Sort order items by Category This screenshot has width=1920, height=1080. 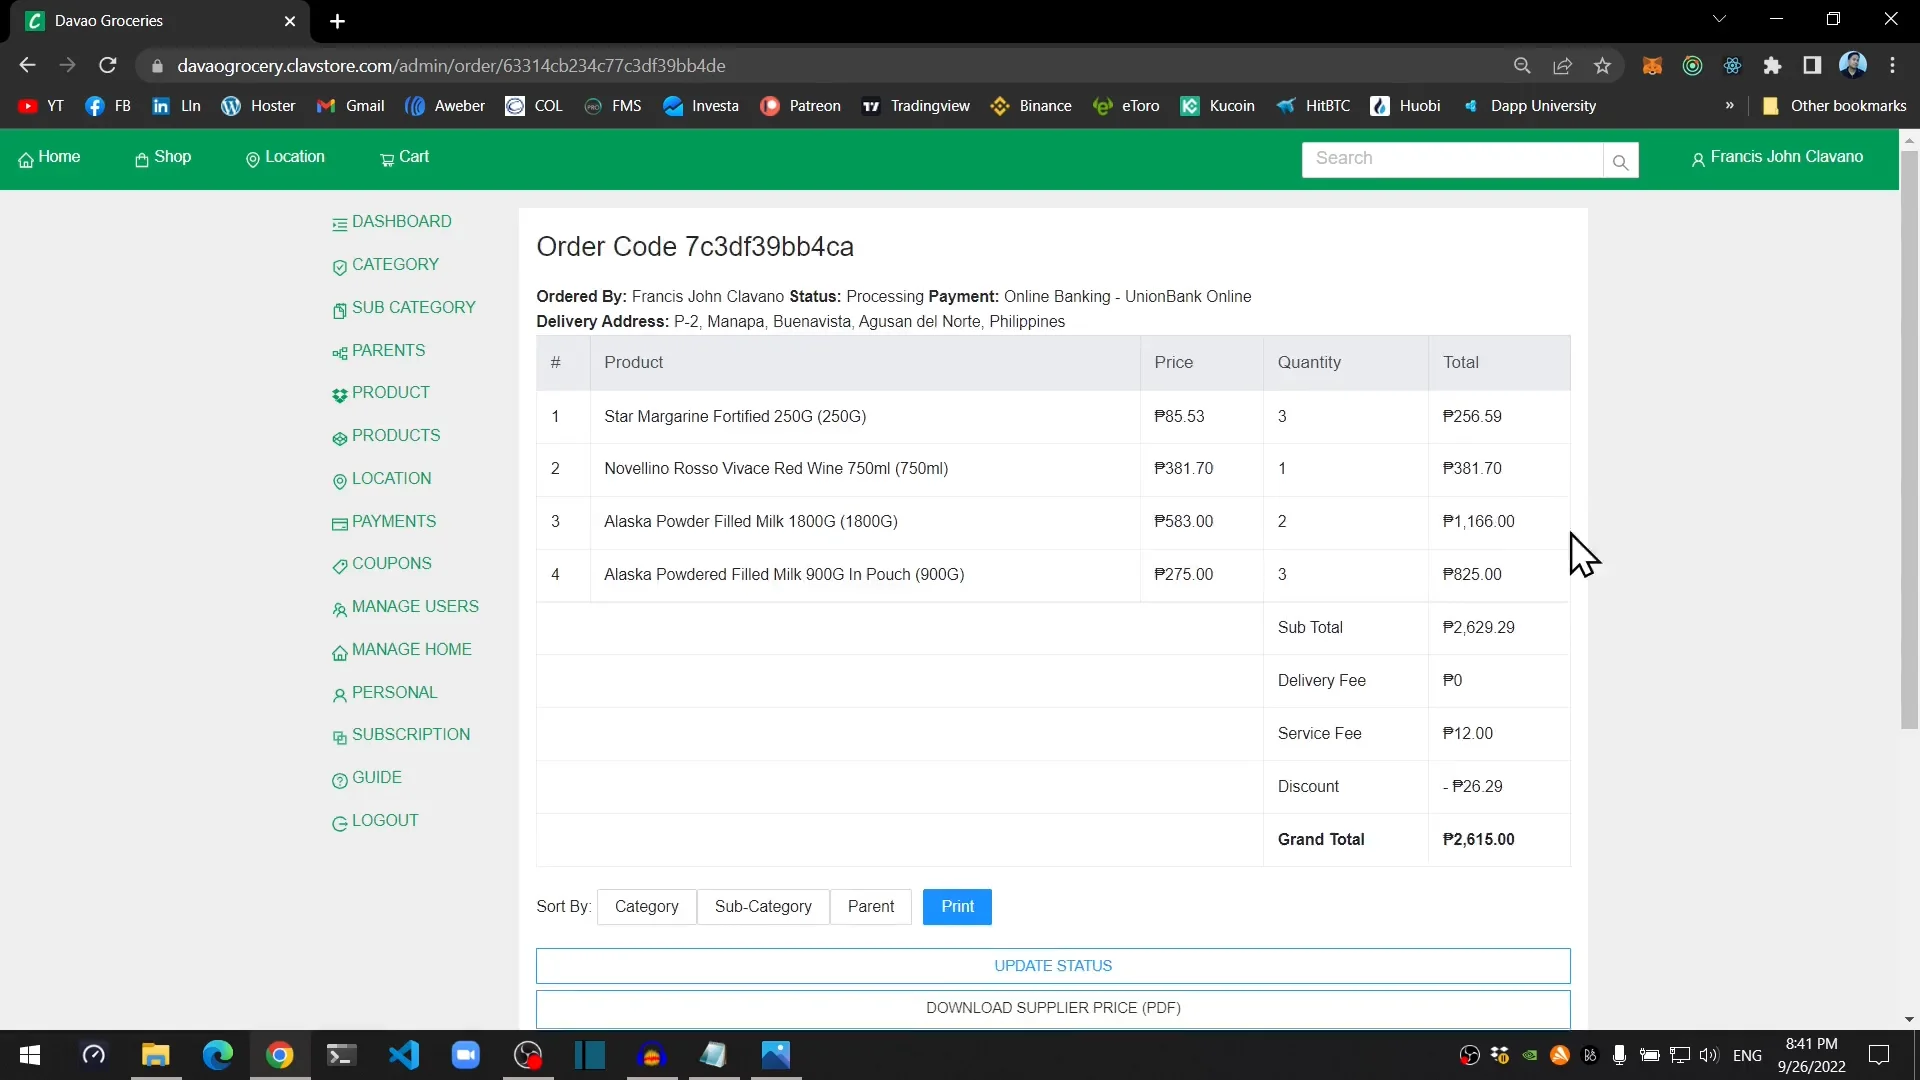pos(646,907)
